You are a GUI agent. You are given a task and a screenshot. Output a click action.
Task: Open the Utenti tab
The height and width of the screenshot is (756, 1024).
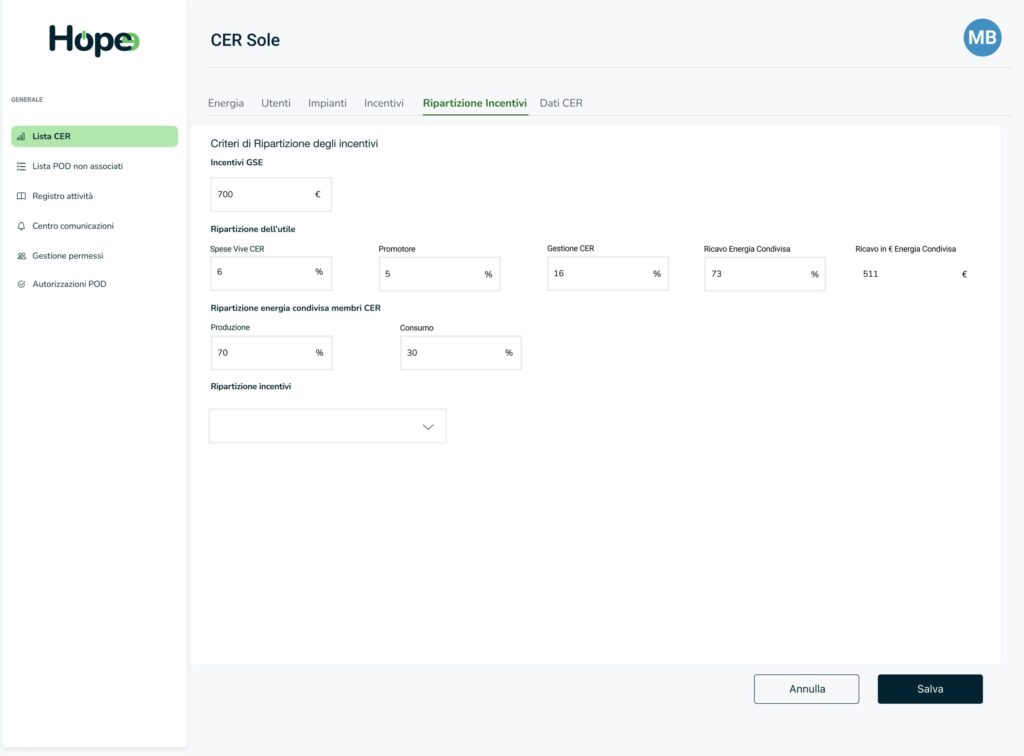276,103
